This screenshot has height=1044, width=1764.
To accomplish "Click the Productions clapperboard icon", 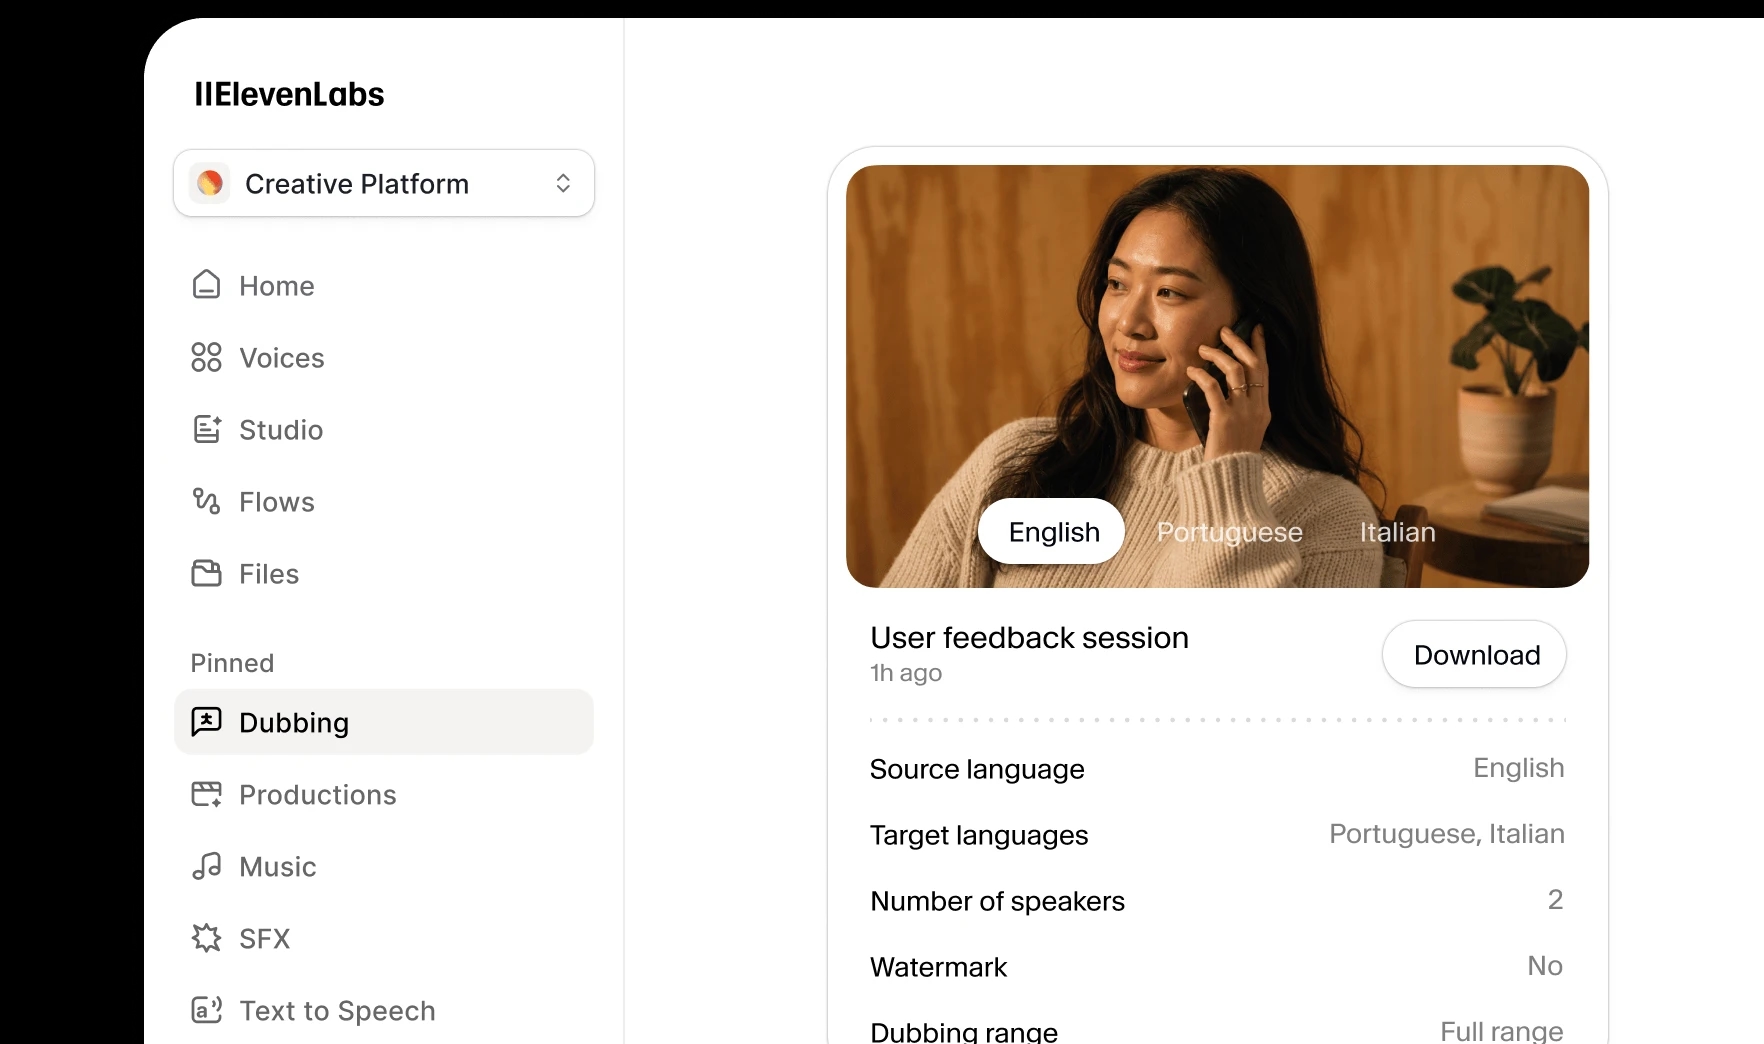I will (x=206, y=794).
